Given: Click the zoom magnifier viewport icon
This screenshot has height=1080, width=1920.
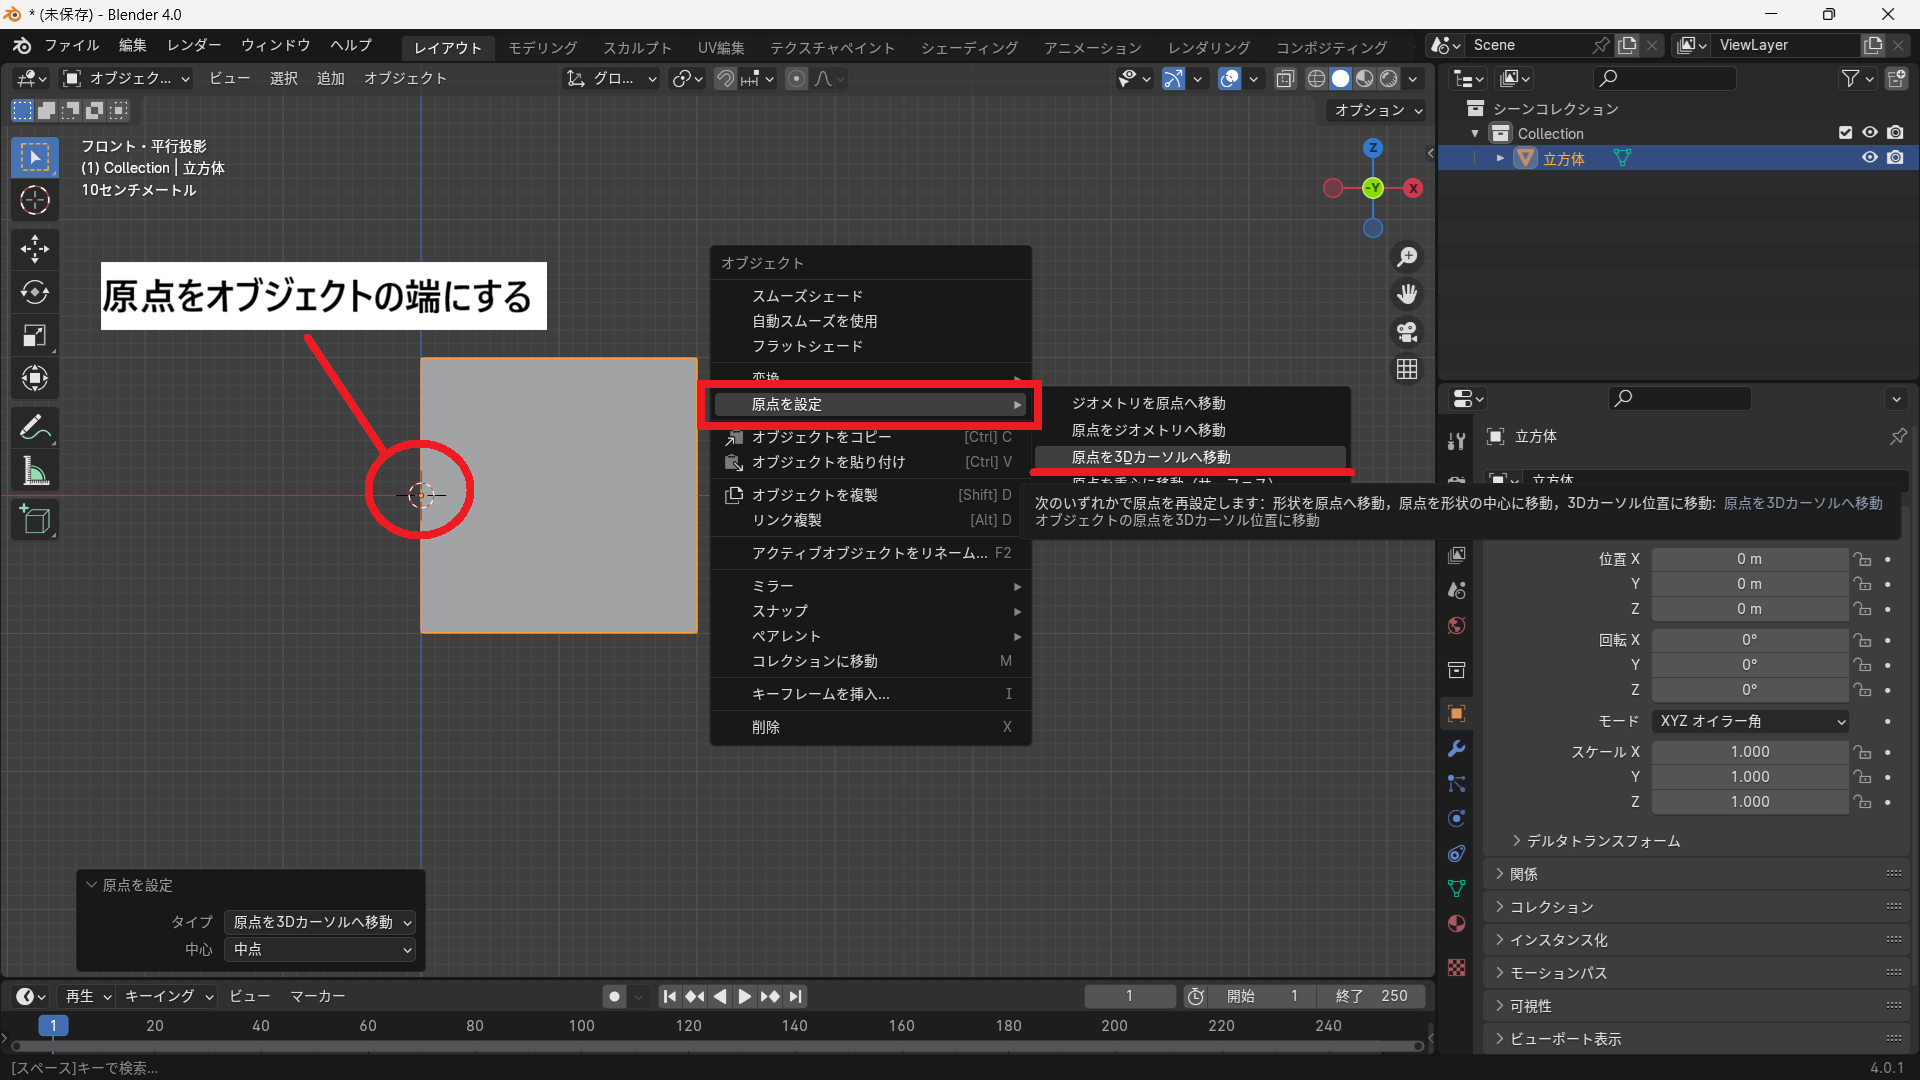Looking at the screenshot, I should pyautogui.click(x=1407, y=257).
